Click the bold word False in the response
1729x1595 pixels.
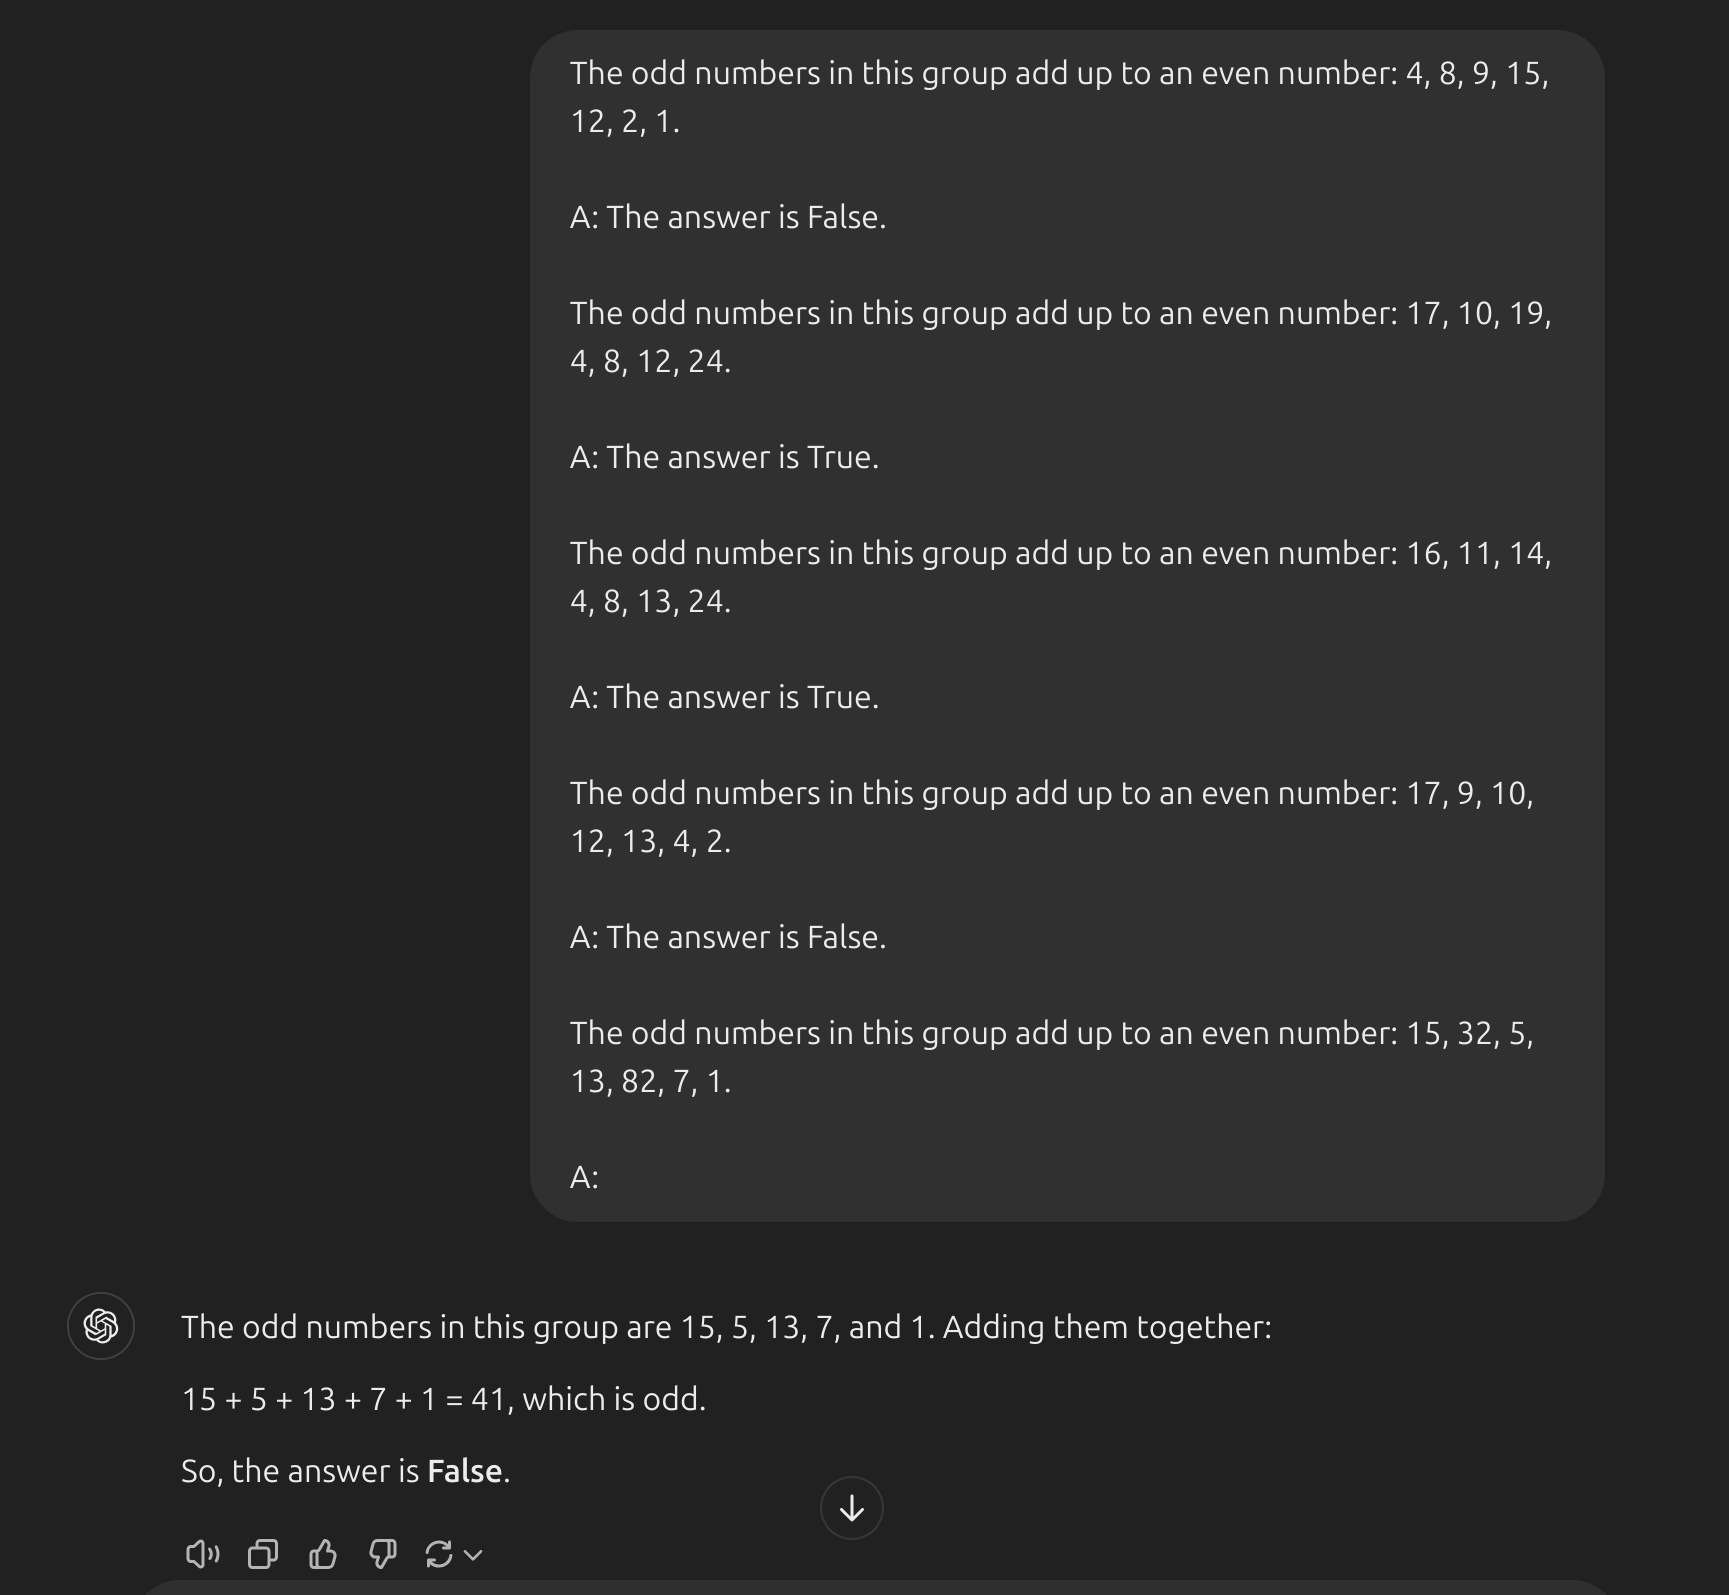click(465, 1471)
